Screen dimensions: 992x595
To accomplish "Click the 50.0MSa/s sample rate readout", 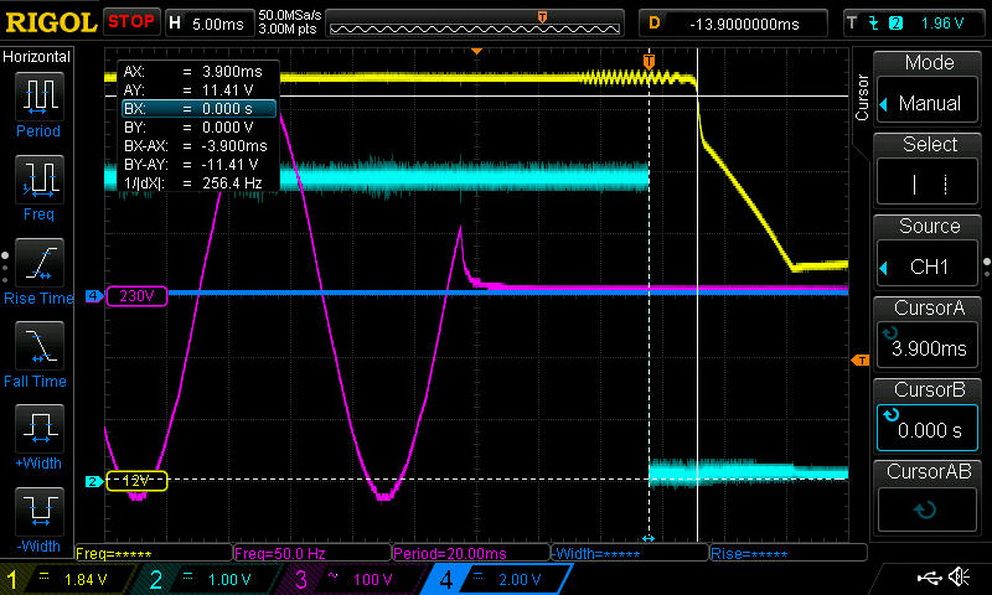I will click(290, 14).
